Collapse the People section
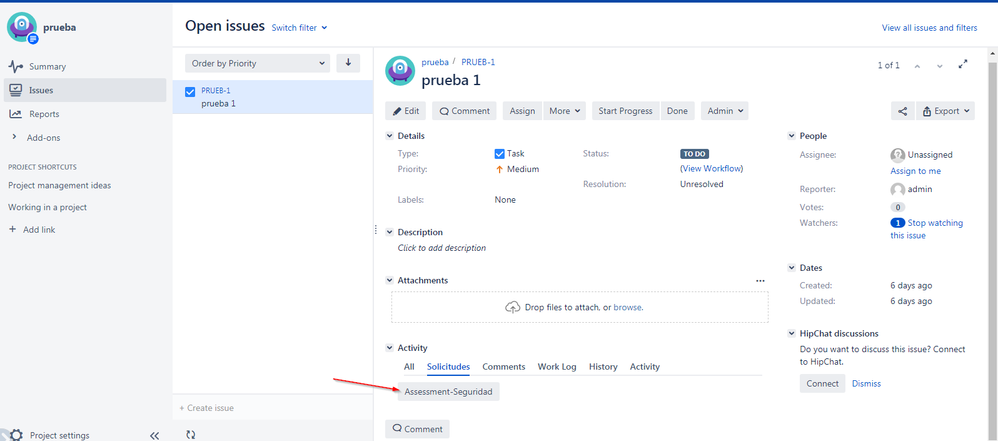This screenshot has height=441, width=998. click(792, 136)
